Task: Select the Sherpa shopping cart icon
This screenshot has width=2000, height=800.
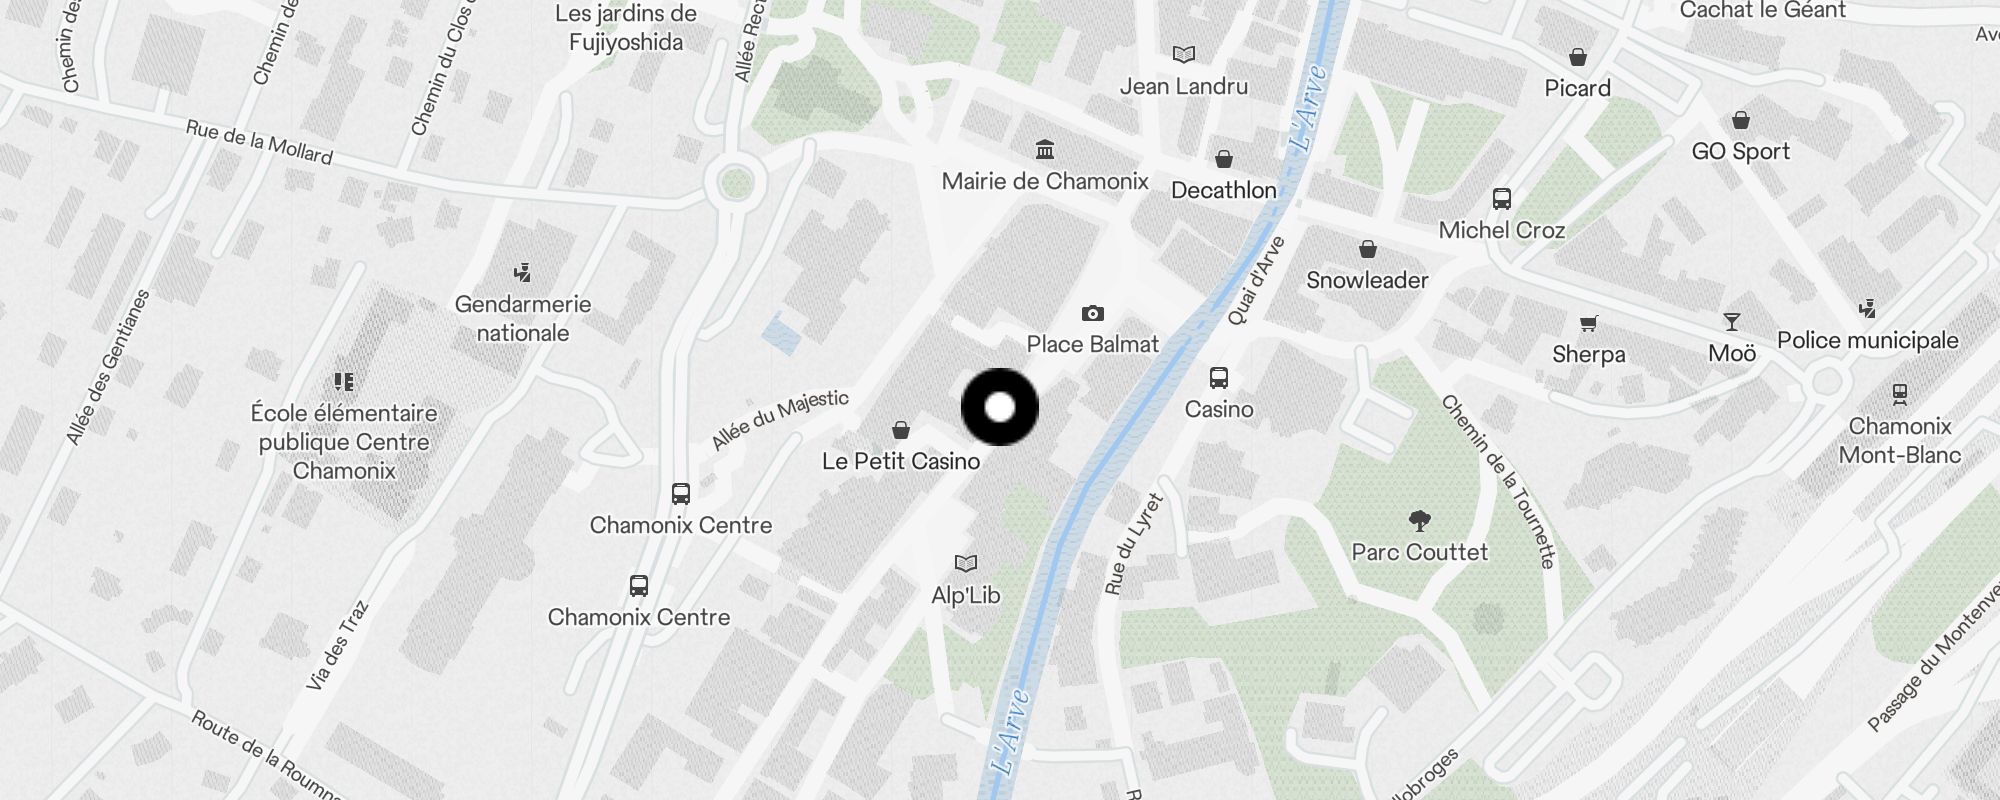Action: click(x=1588, y=323)
